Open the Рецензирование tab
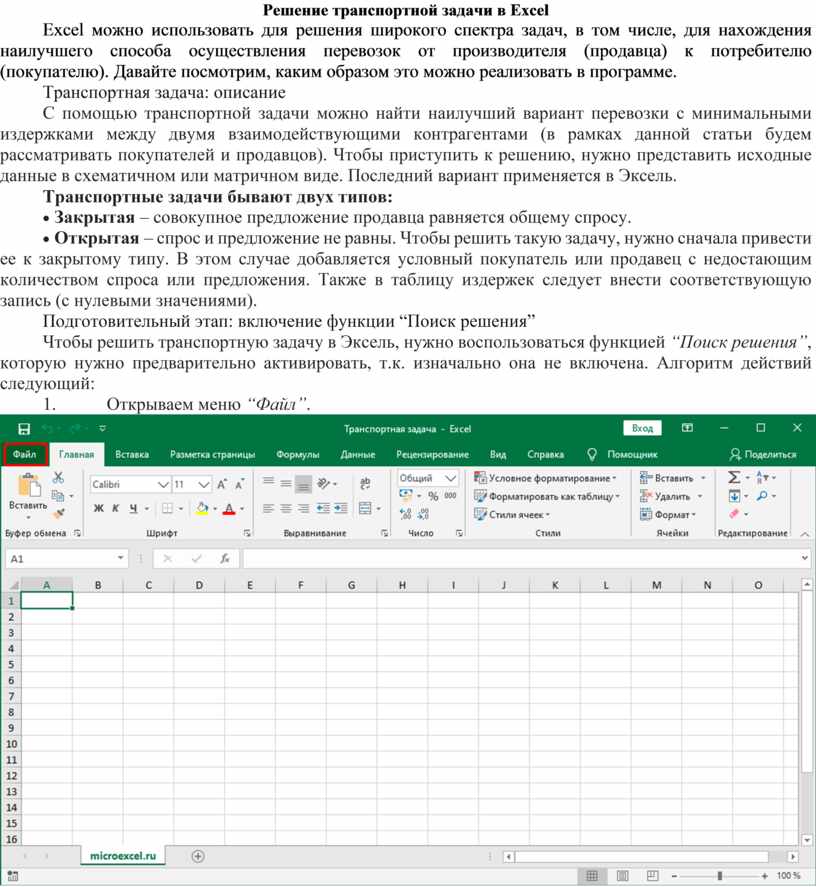 tap(432, 454)
